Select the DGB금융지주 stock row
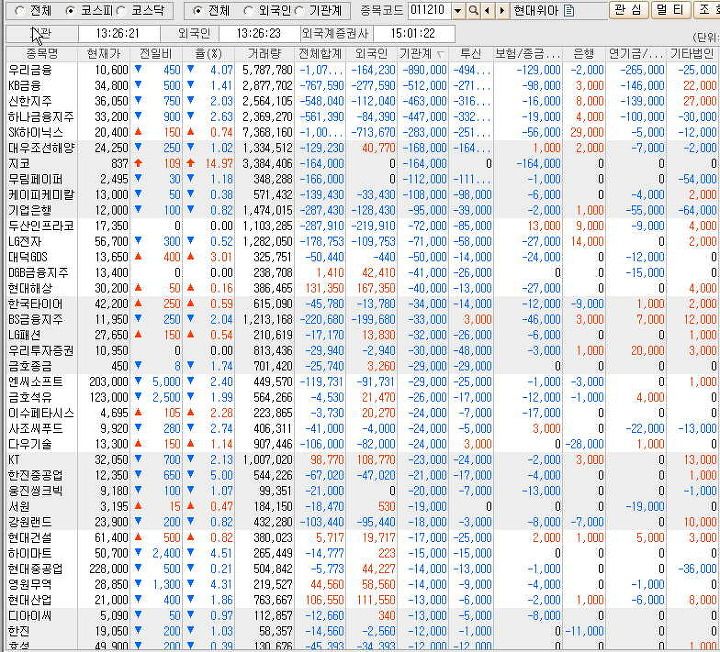 click(x=362, y=273)
